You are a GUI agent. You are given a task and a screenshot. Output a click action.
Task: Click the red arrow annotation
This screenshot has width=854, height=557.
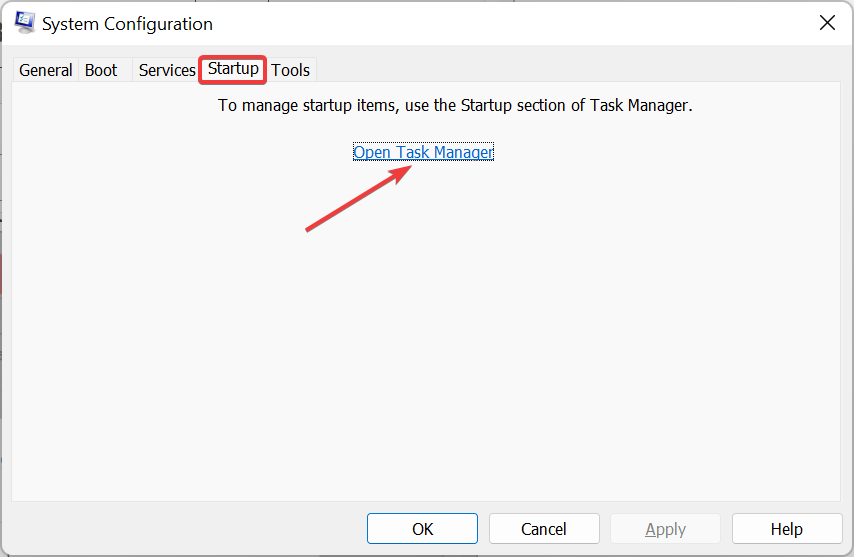click(358, 198)
